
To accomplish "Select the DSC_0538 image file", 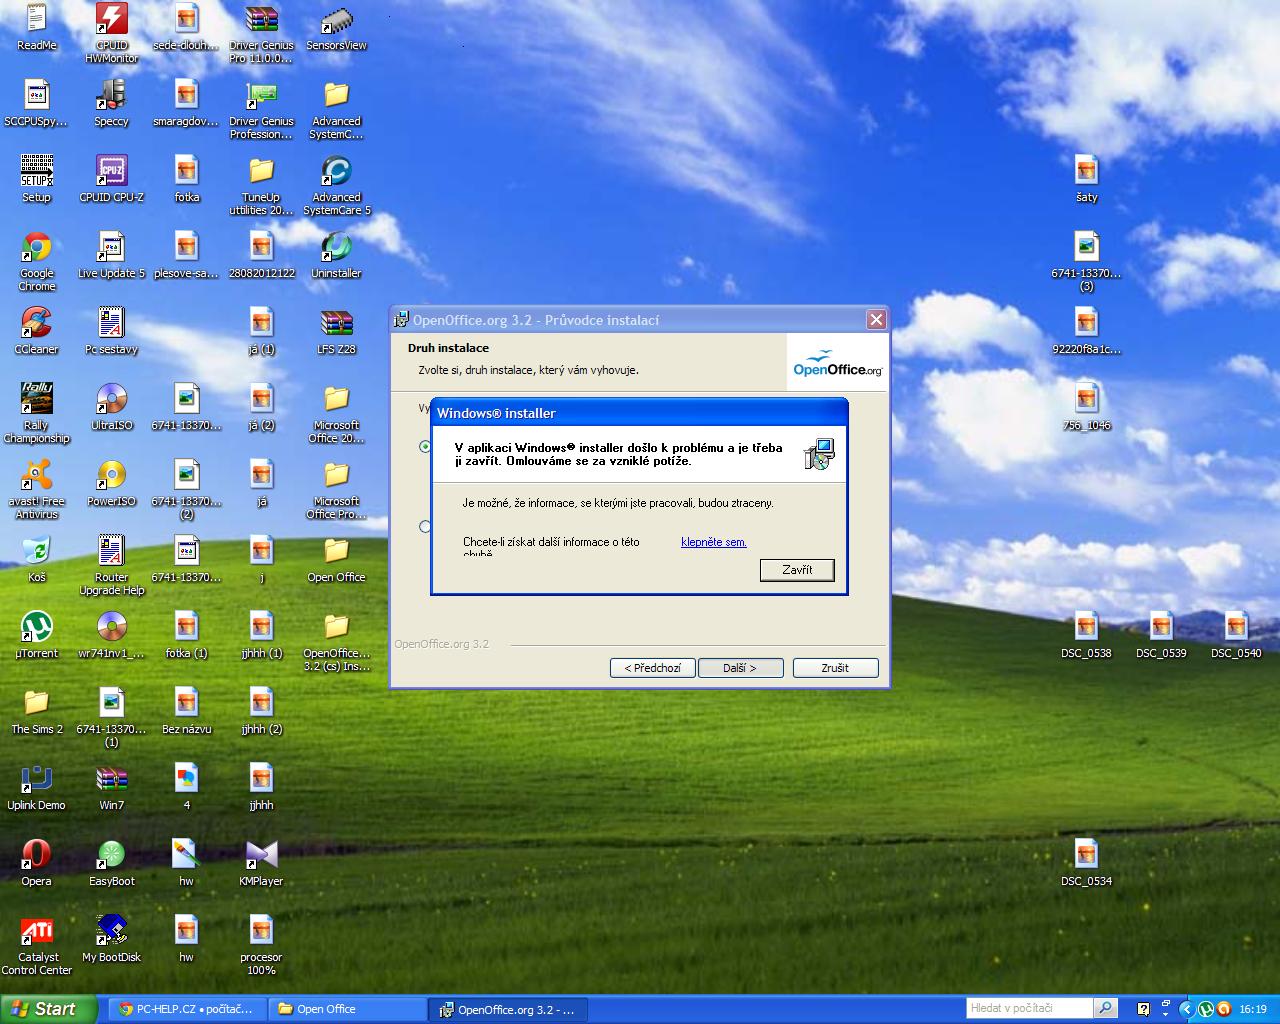I will pos(1087,635).
